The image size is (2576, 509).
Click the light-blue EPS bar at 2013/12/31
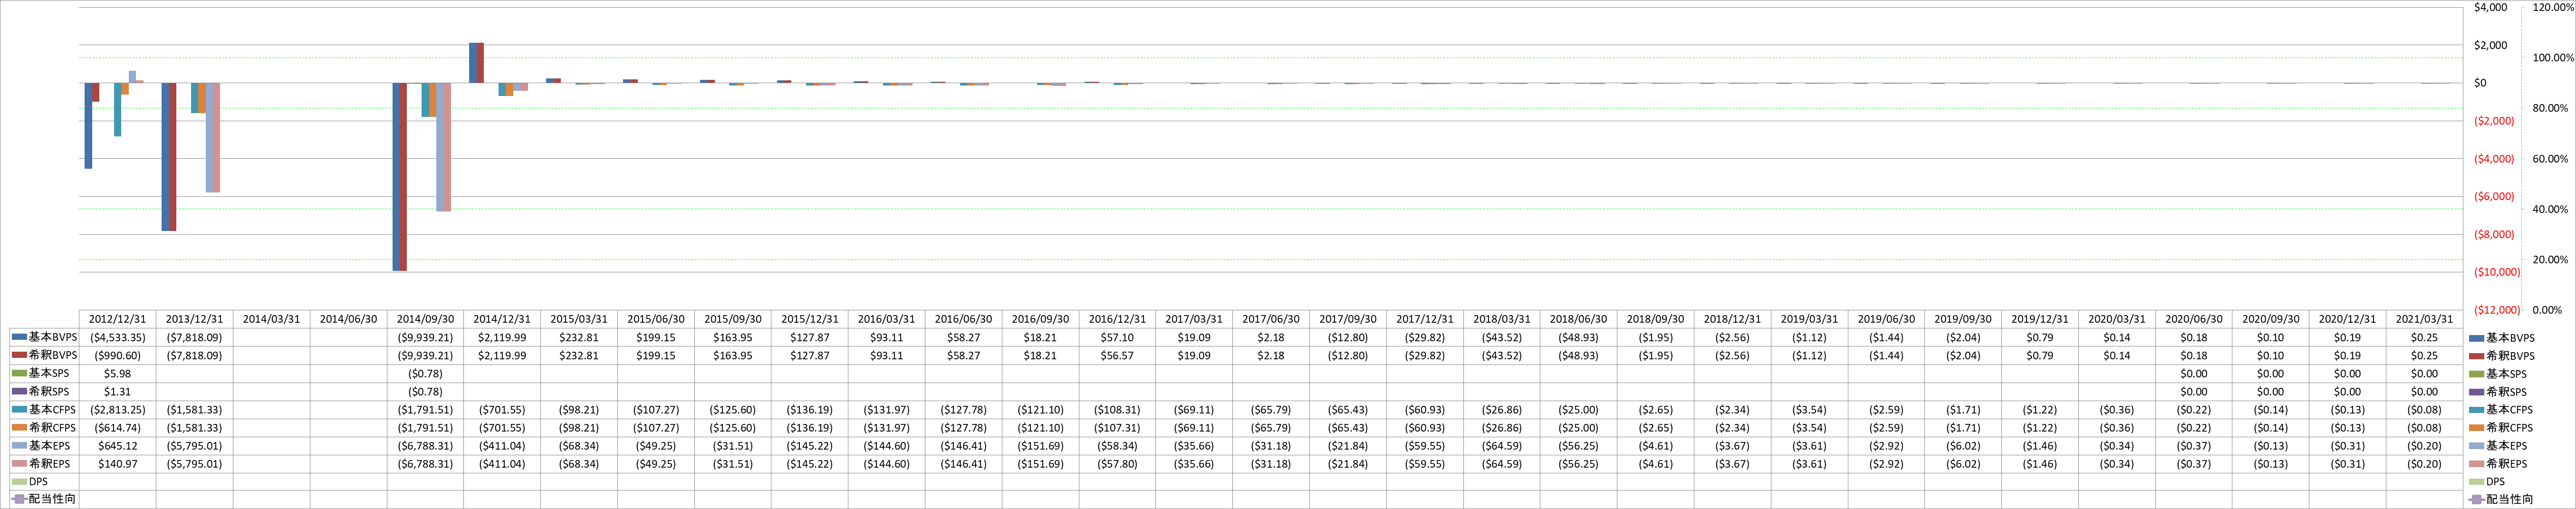[x=209, y=138]
